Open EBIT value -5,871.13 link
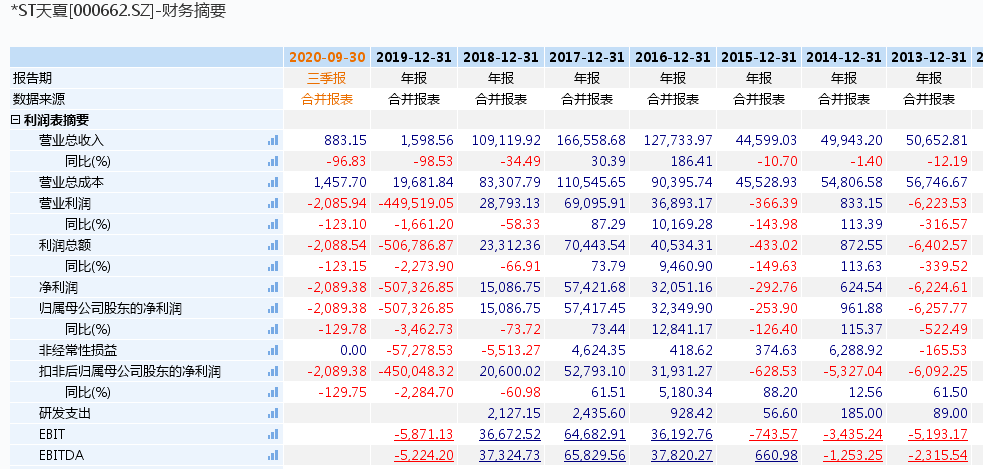The image size is (983, 469). pyautogui.click(x=424, y=435)
